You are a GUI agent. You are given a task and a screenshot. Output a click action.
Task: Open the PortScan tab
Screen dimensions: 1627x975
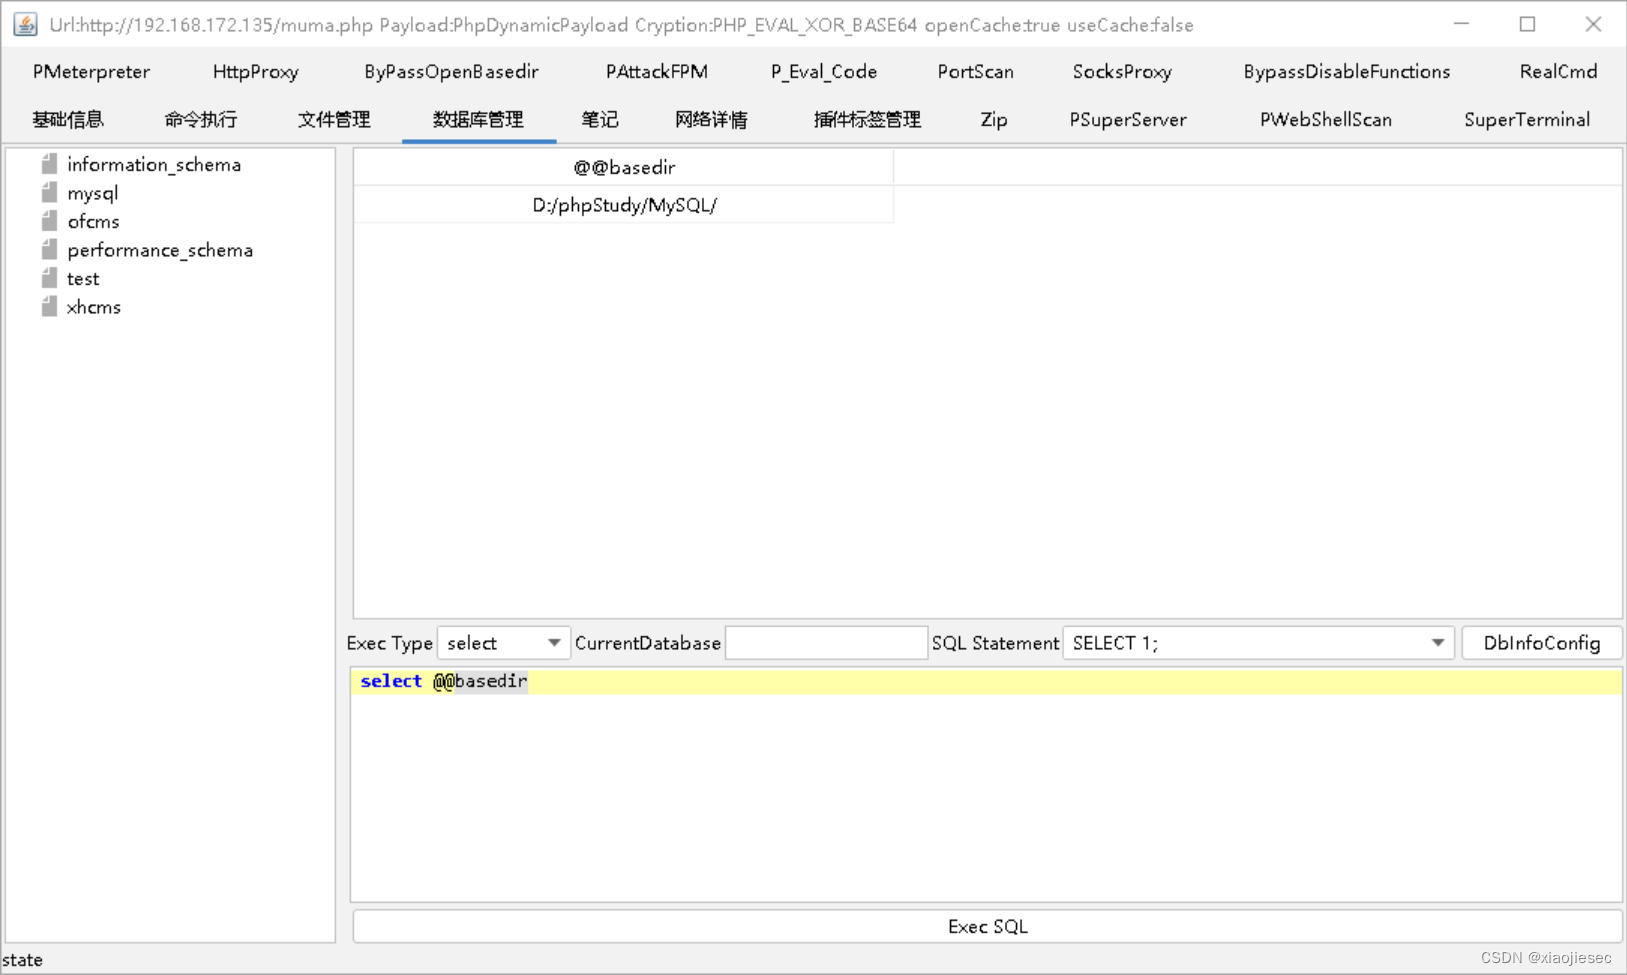975,71
